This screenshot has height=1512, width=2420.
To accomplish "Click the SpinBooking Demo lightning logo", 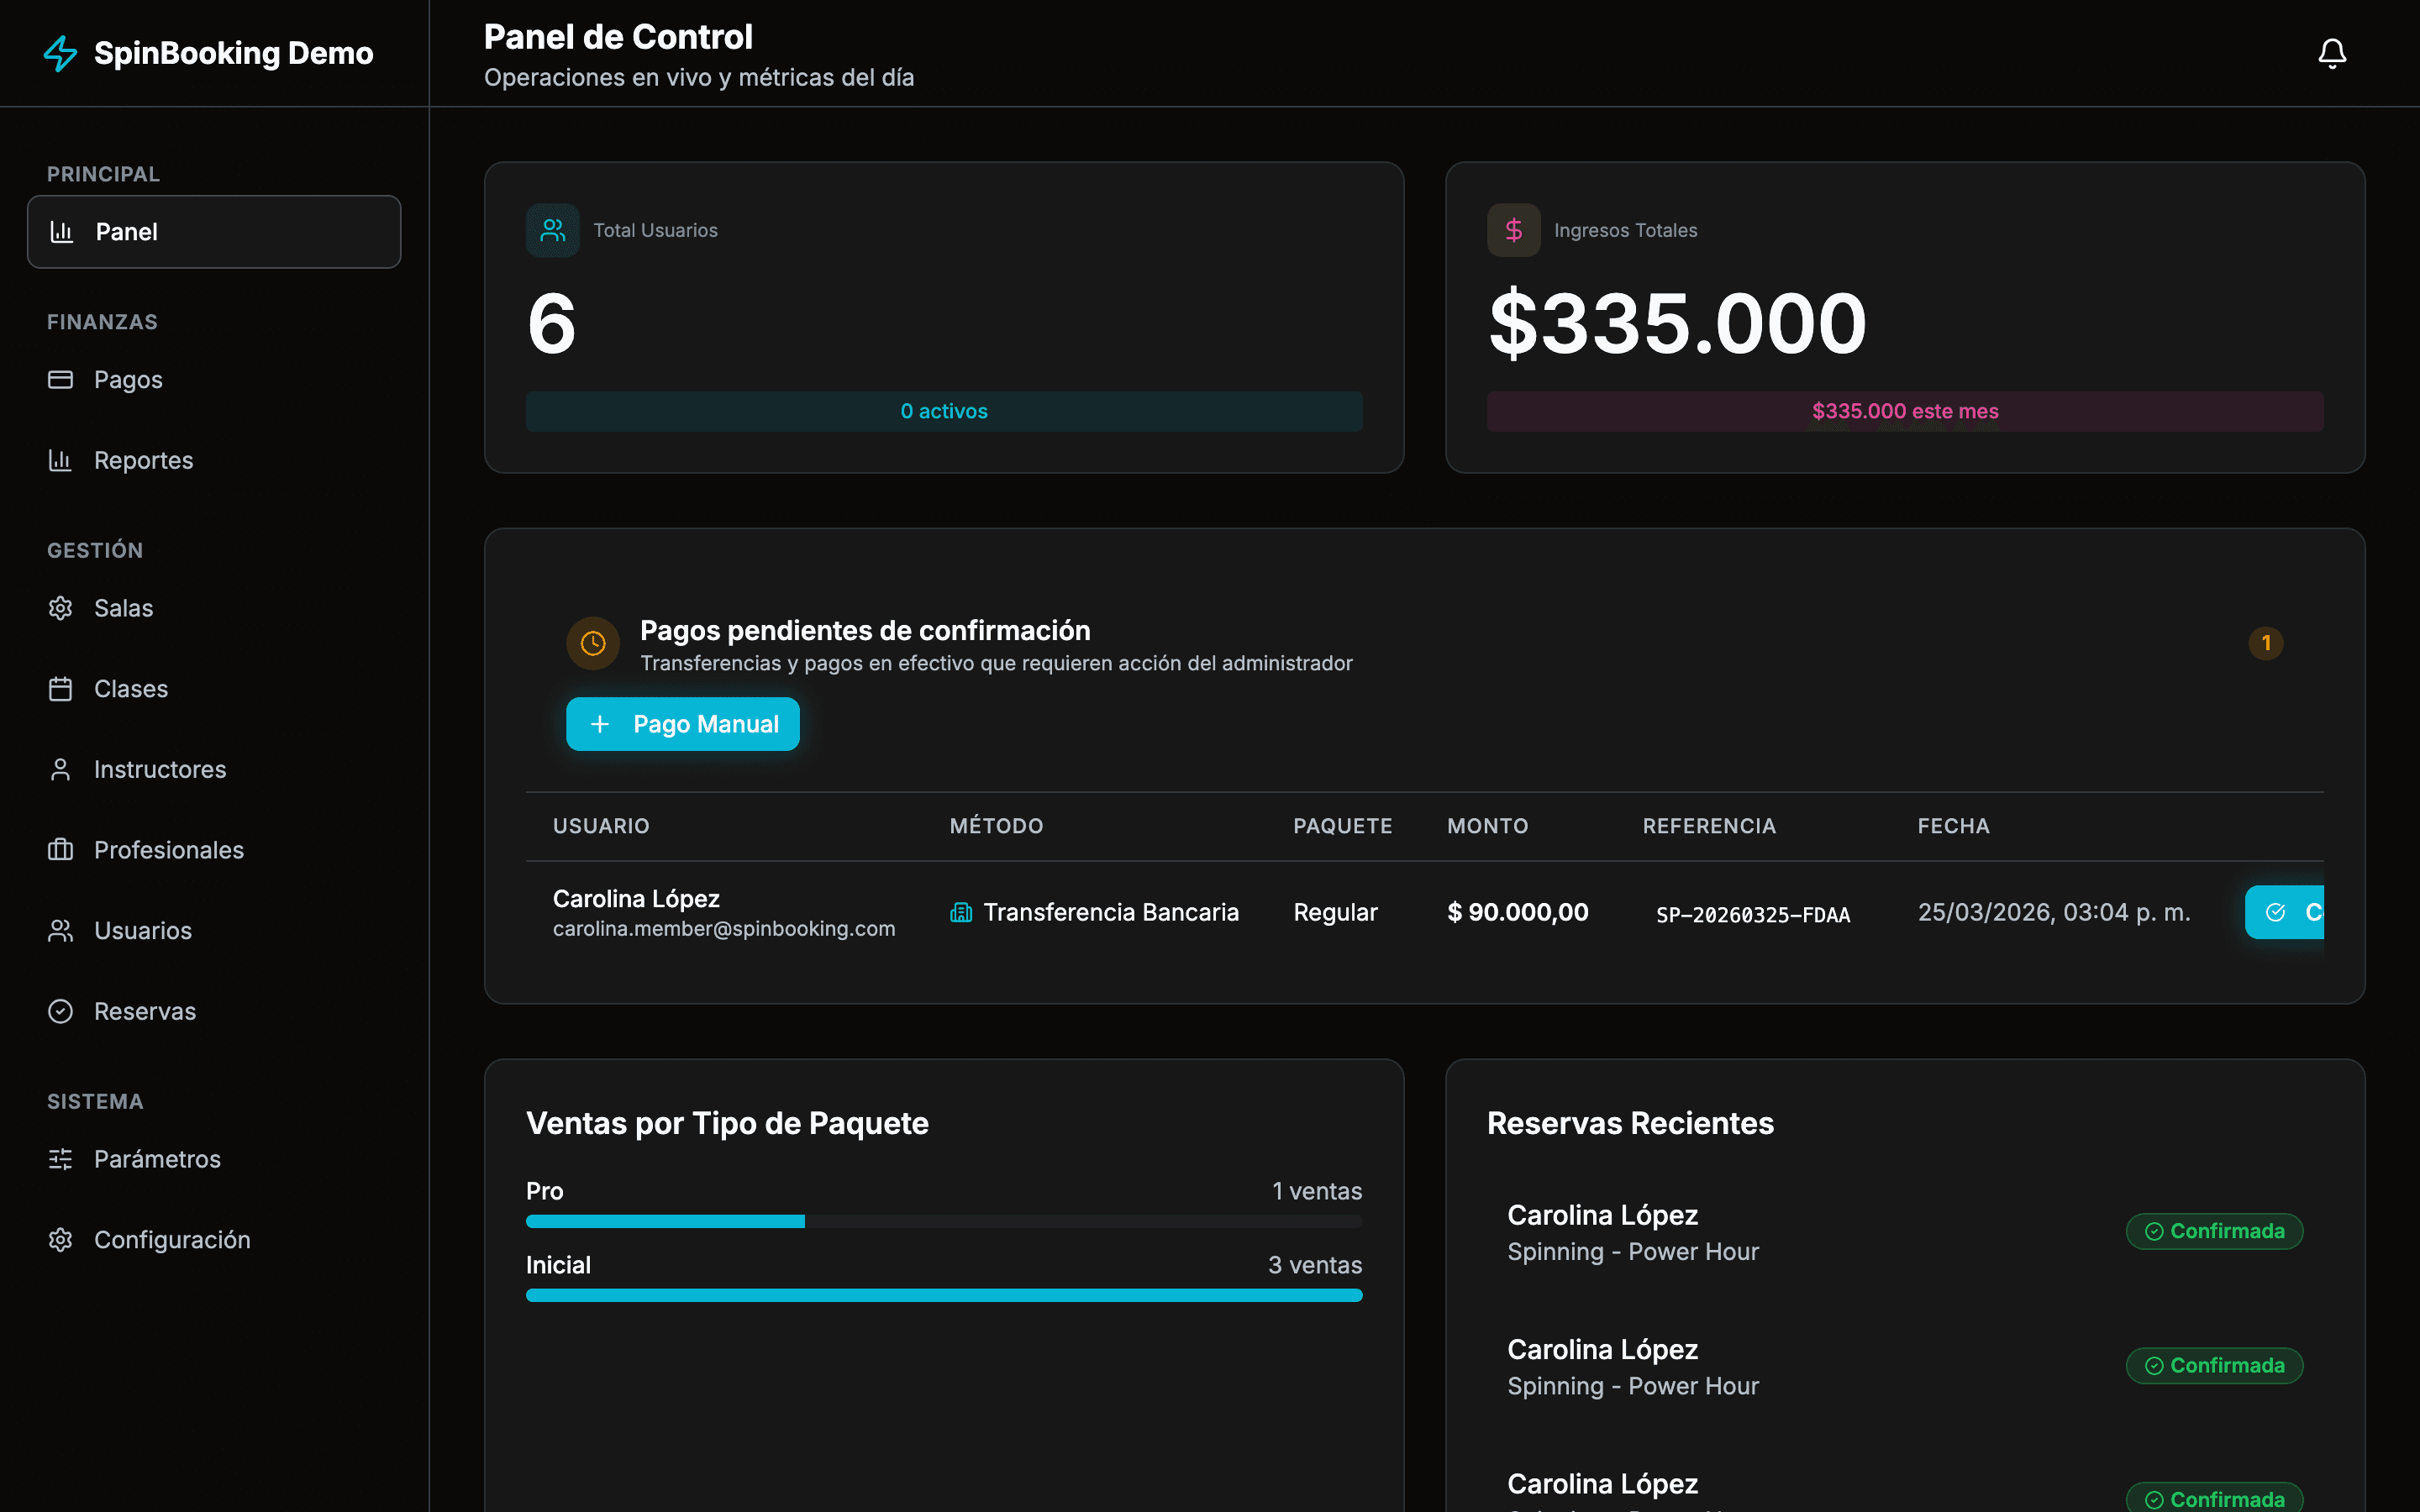I will pyautogui.click(x=60, y=53).
